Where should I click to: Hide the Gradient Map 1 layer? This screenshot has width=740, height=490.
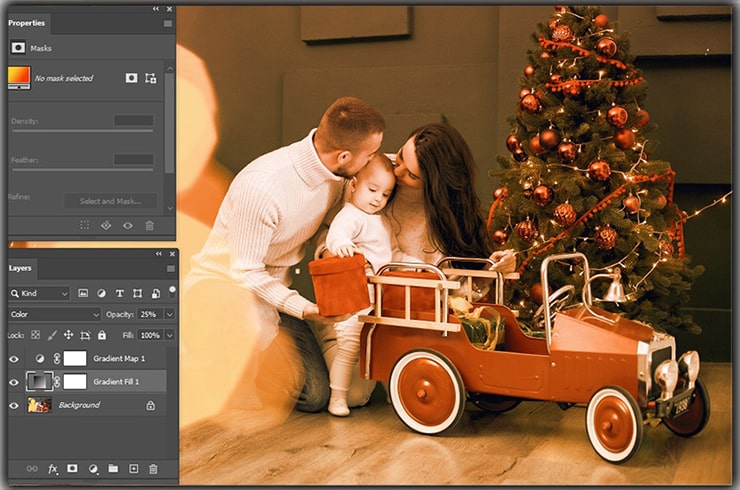(x=14, y=359)
